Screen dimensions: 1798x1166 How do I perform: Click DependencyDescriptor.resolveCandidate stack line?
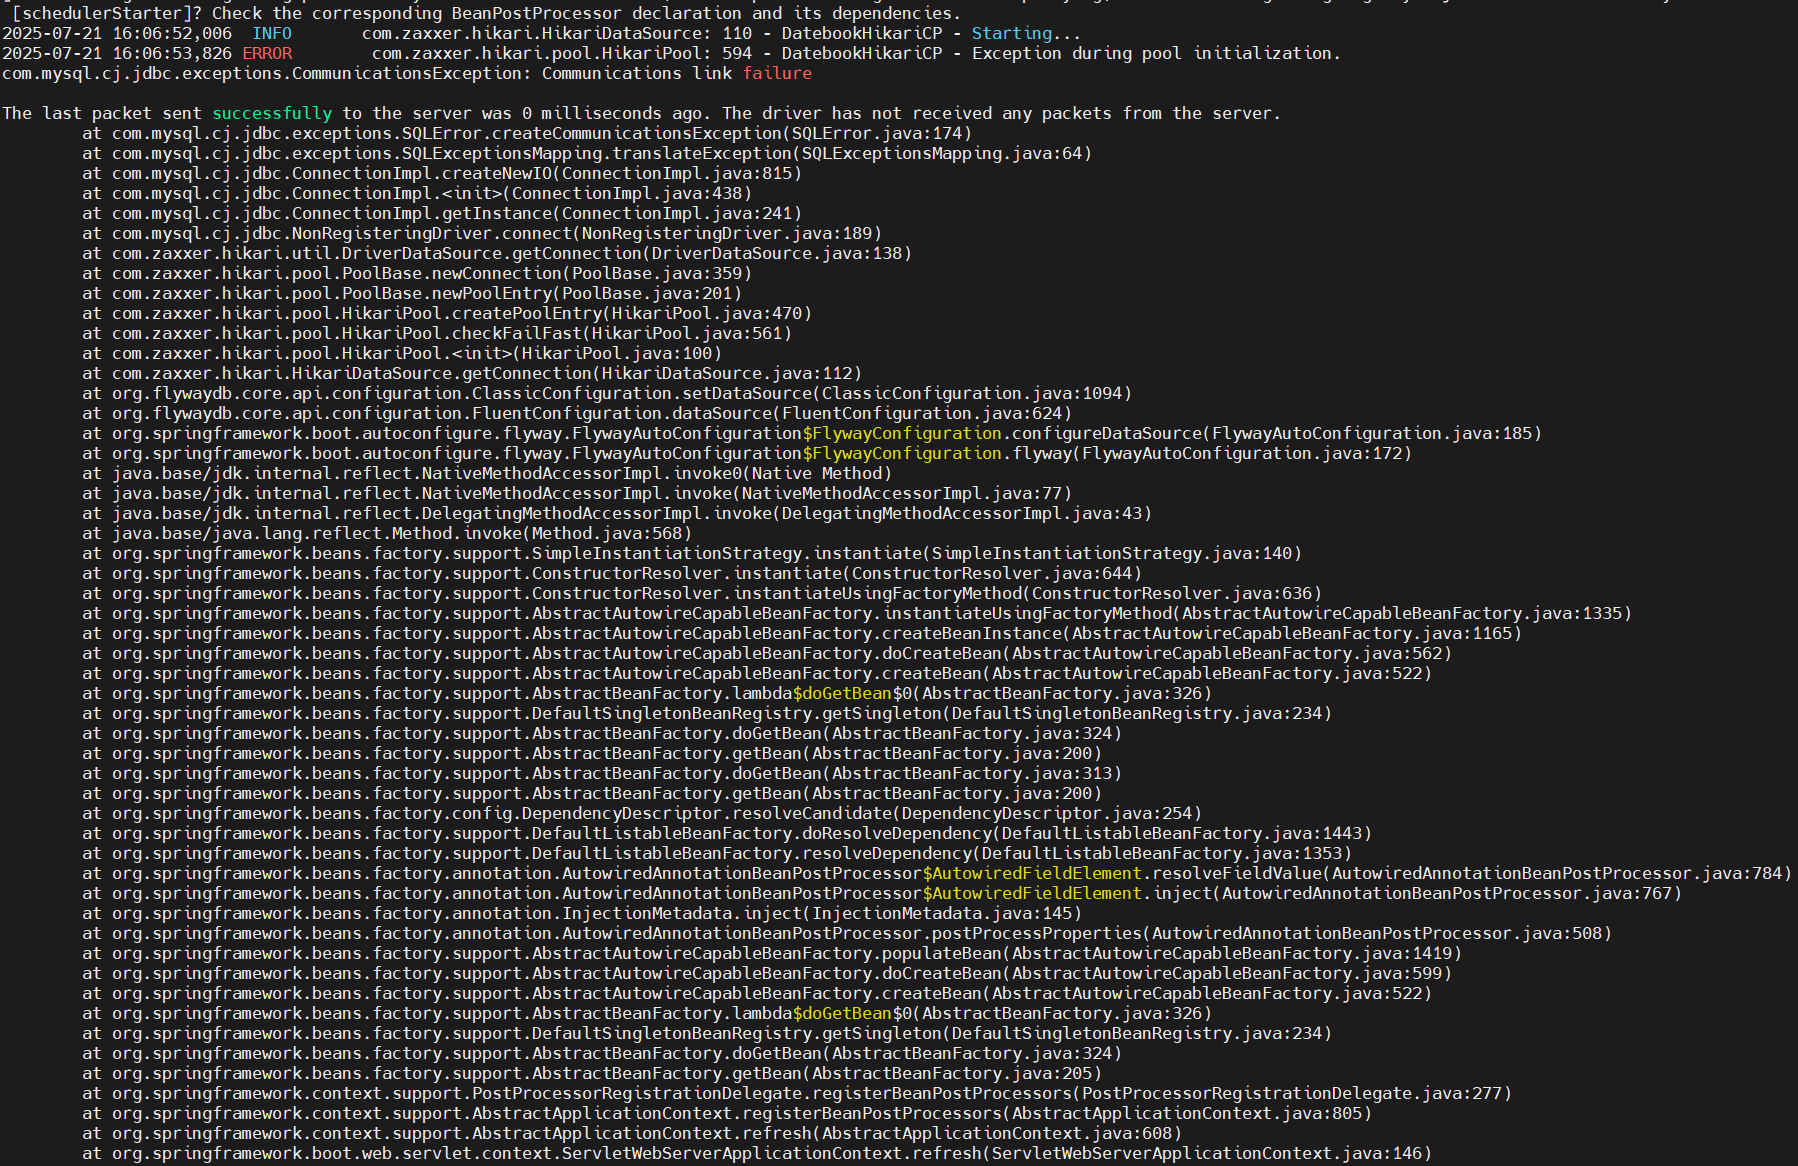[x=642, y=814]
